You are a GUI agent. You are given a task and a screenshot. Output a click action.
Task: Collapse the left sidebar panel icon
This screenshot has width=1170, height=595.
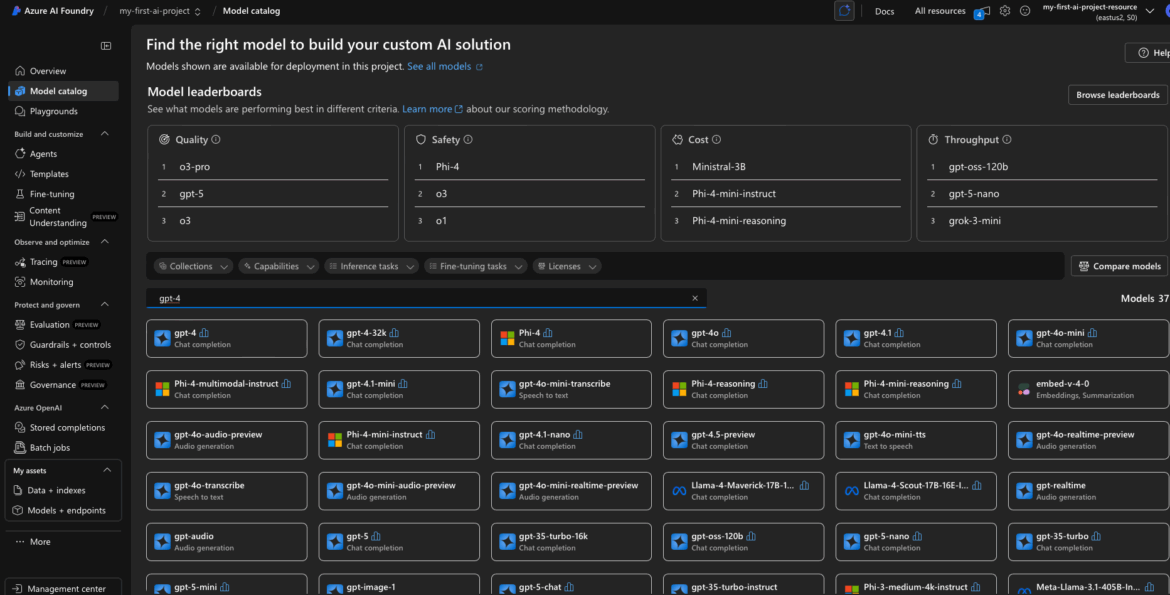point(106,46)
